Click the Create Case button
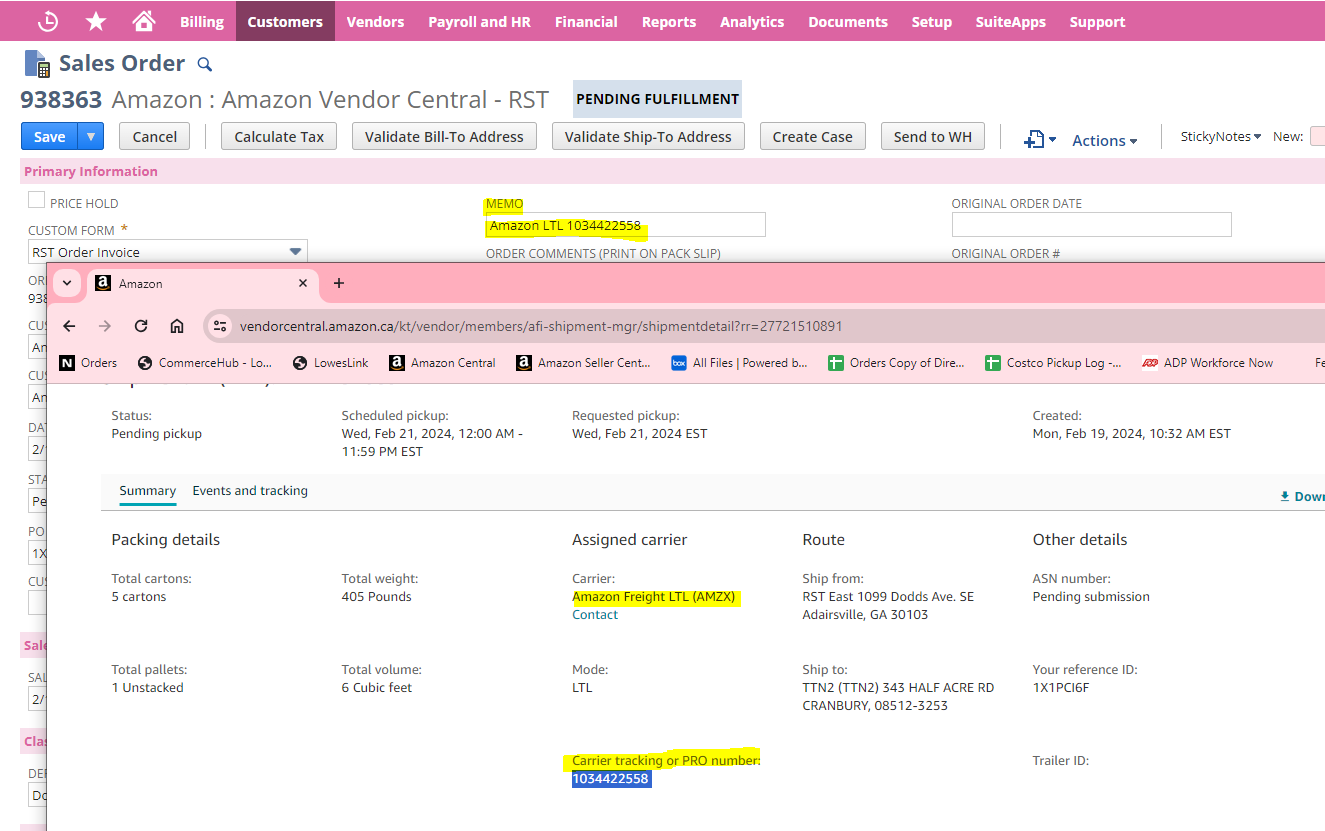Screen dimensions: 1325x831 pos(812,136)
